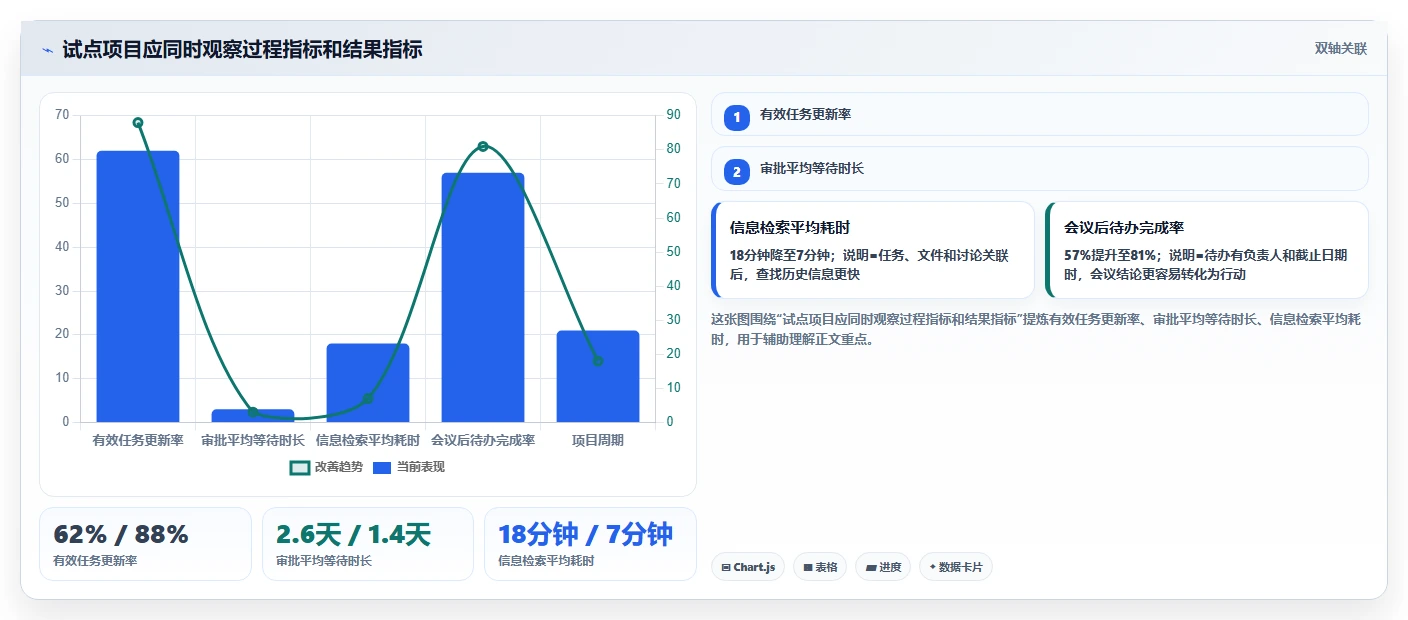Click the 2.6天 / 1.4天 stat card
This screenshot has height=620, width=1408.
[x=367, y=544]
